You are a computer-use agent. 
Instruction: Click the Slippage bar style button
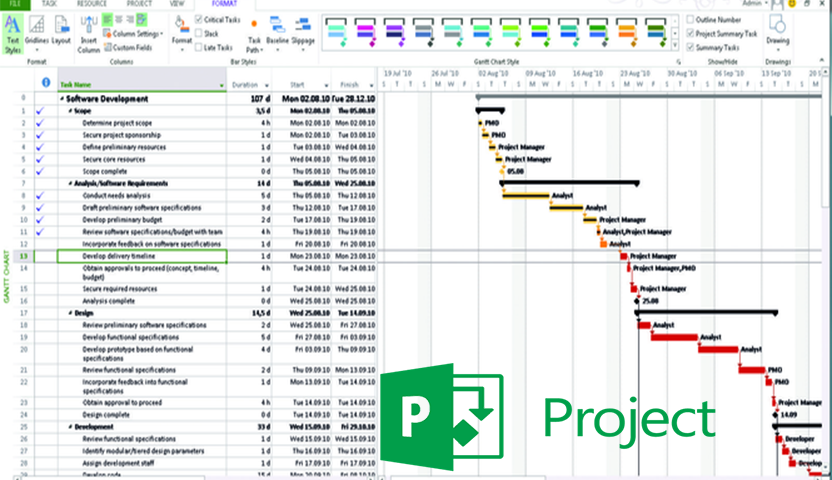[x=303, y=33]
